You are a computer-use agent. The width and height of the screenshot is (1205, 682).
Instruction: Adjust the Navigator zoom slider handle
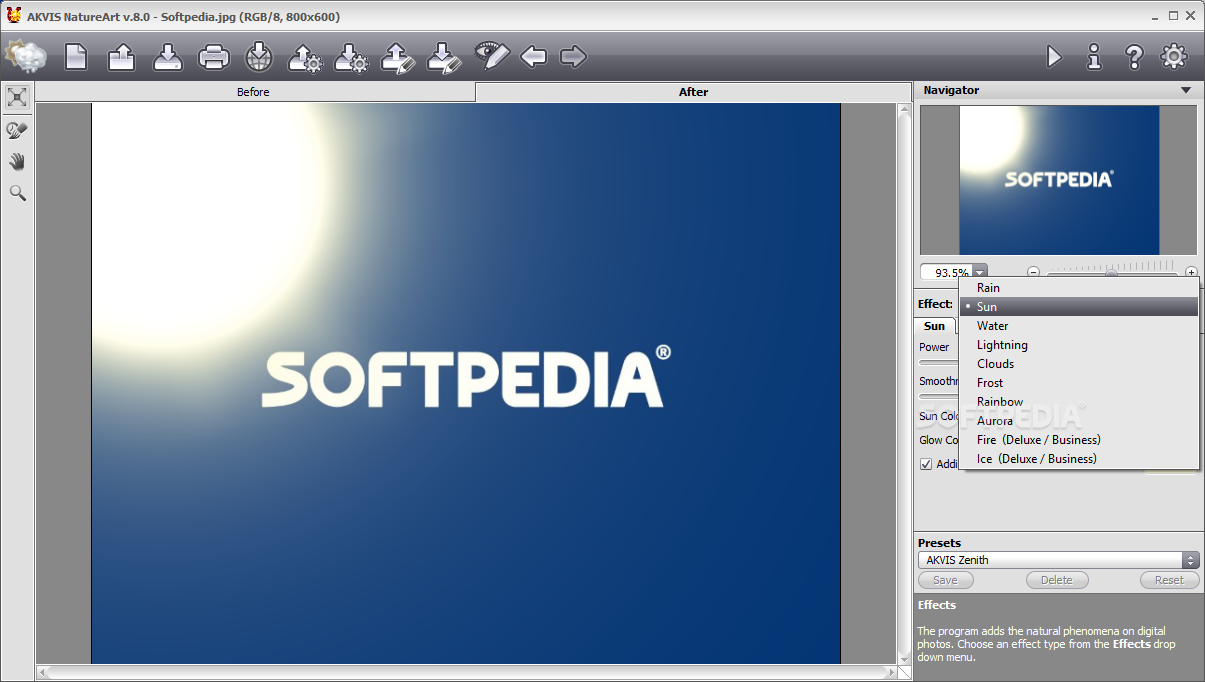pos(1111,272)
